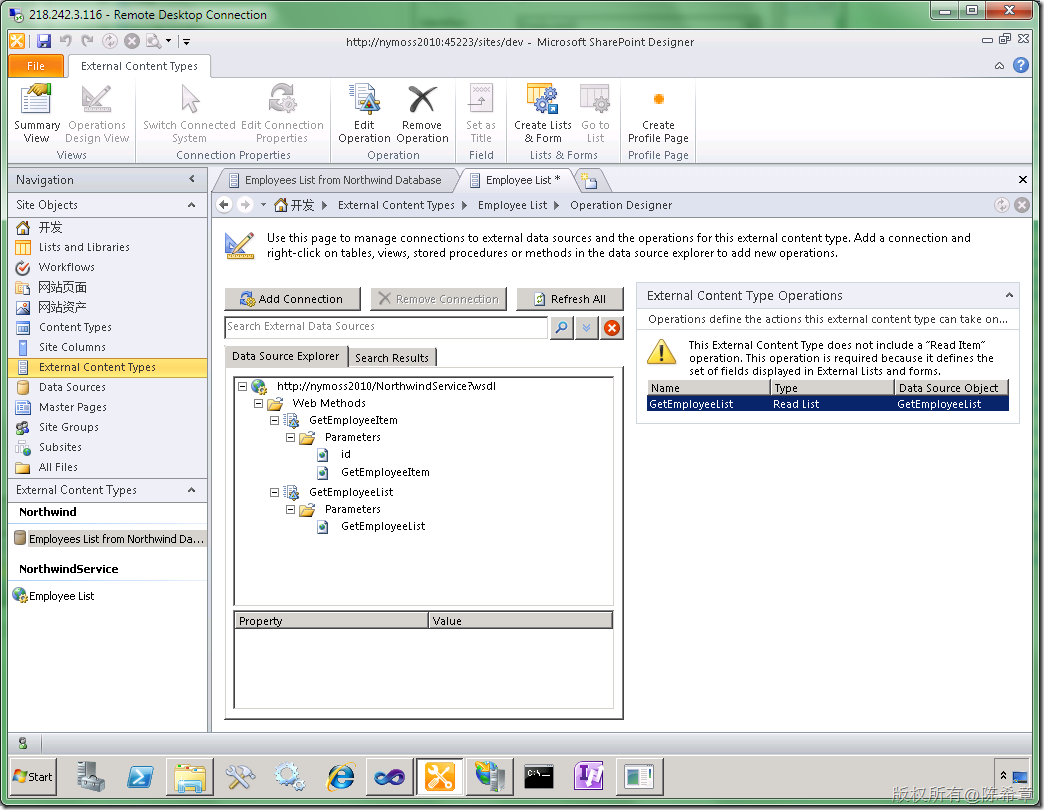The width and height of the screenshot is (1044, 810).
Task: Open search options dropdown arrow
Action: click(587, 327)
